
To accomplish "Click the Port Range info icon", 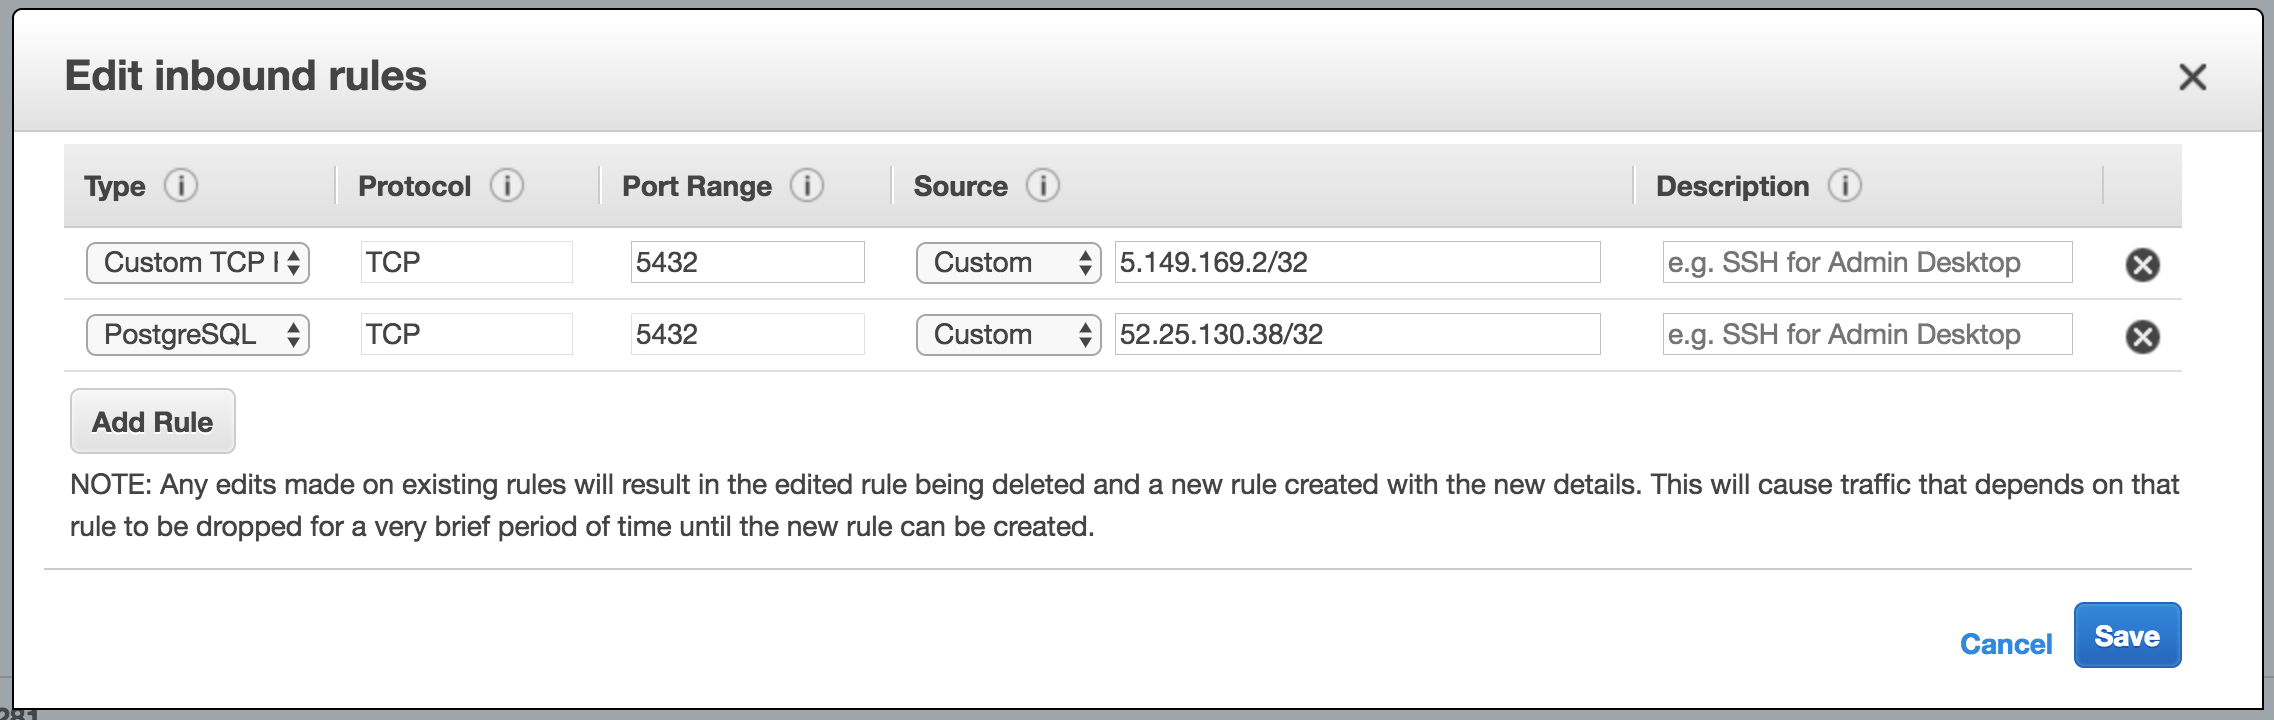I will tap(806, 186).
